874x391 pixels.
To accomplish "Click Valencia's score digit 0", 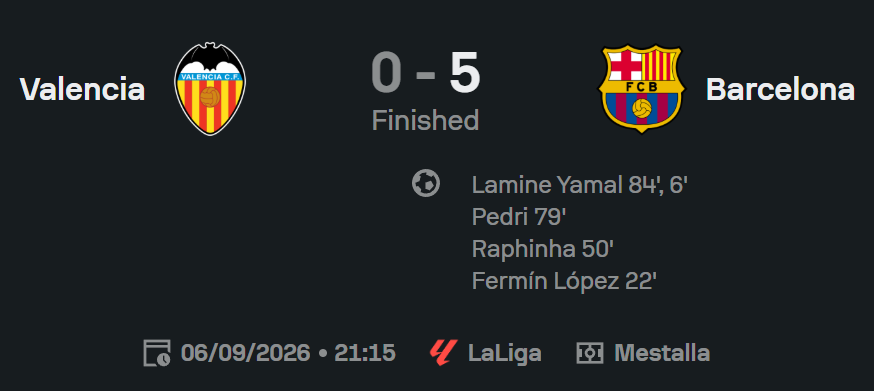I will click(387, 74).
